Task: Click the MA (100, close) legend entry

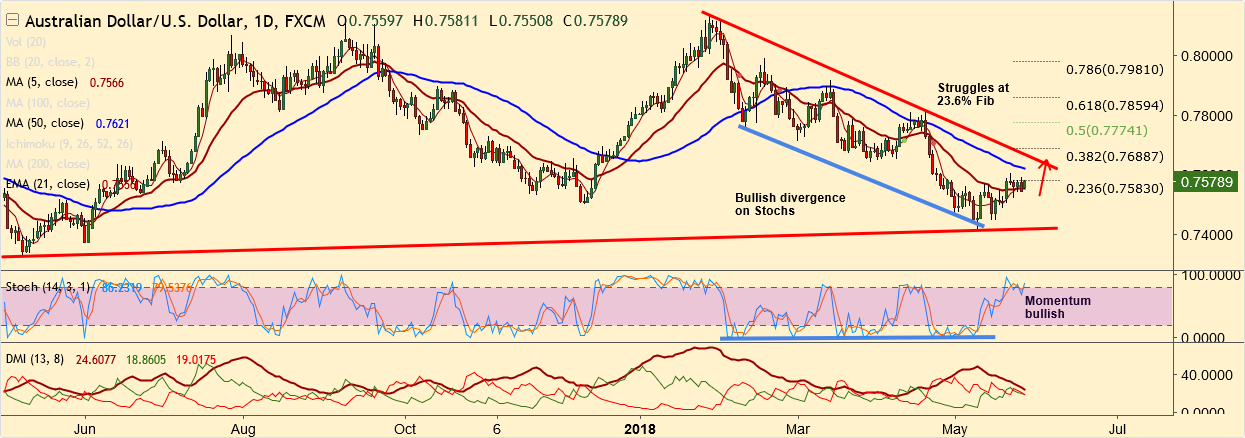Action: 49,102
